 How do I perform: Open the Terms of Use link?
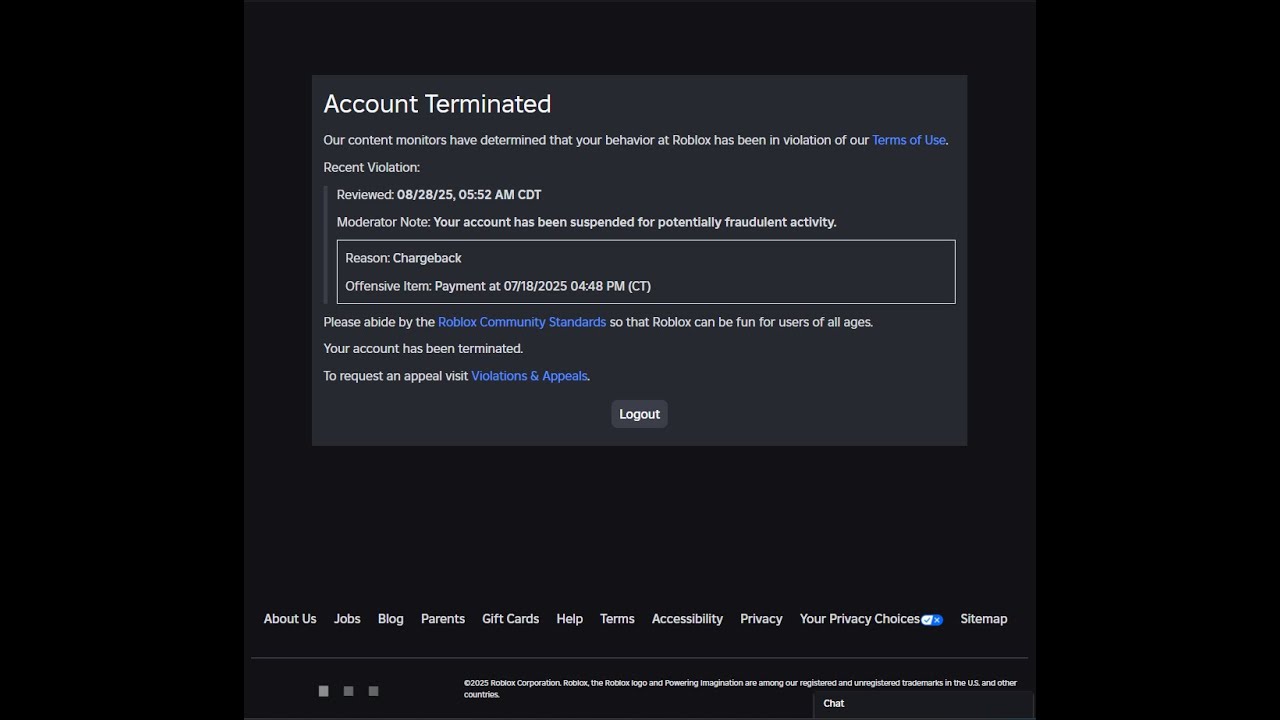coord(908,140)
